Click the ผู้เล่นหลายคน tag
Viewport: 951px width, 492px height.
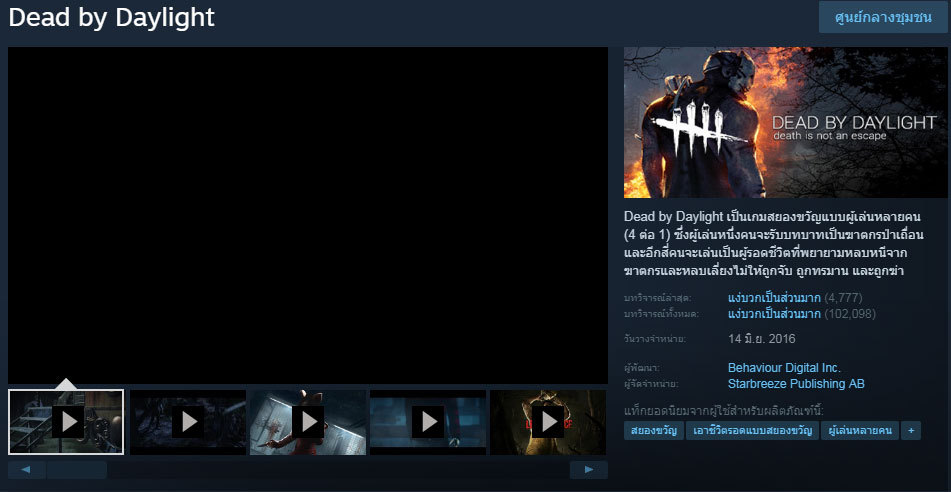[859, 431]
